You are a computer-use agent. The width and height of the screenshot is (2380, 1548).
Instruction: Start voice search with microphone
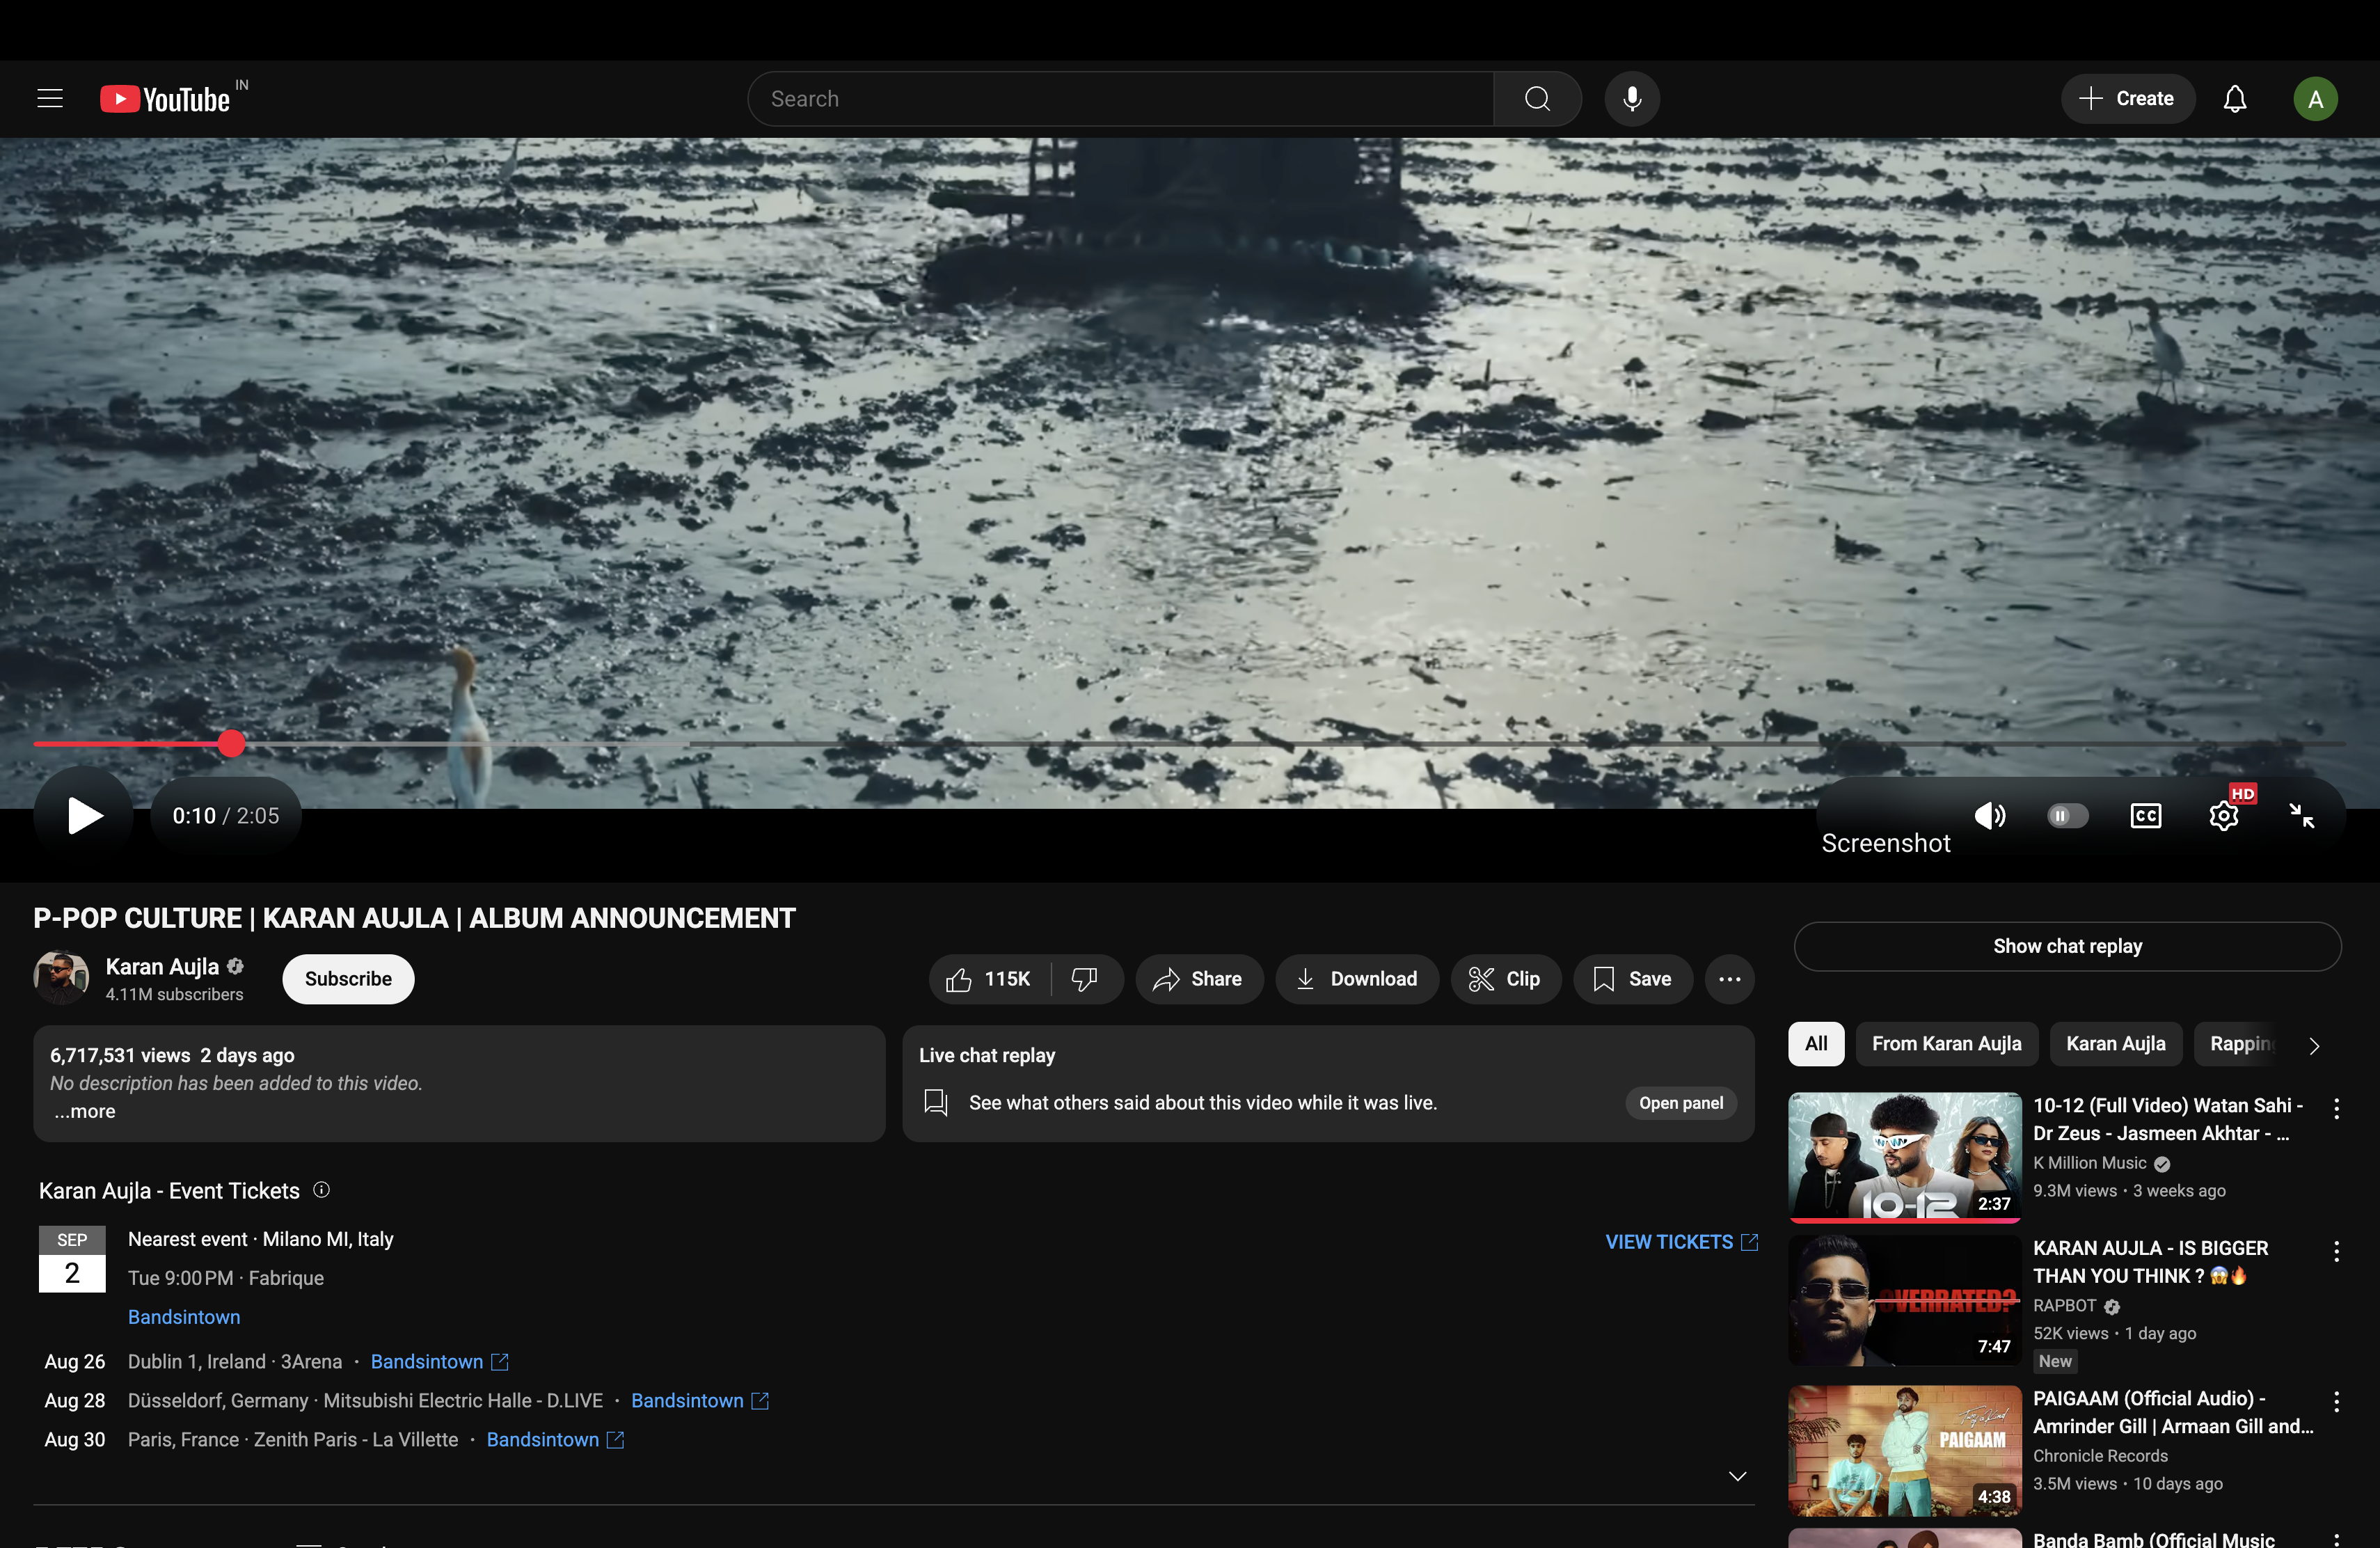[1632, 99]
